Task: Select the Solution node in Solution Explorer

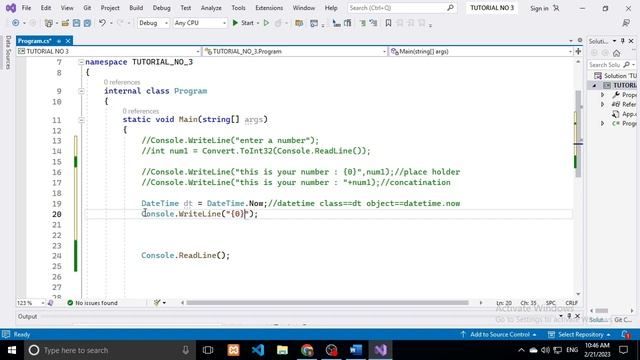Action: pyautogui.click(x=616, y=76)
